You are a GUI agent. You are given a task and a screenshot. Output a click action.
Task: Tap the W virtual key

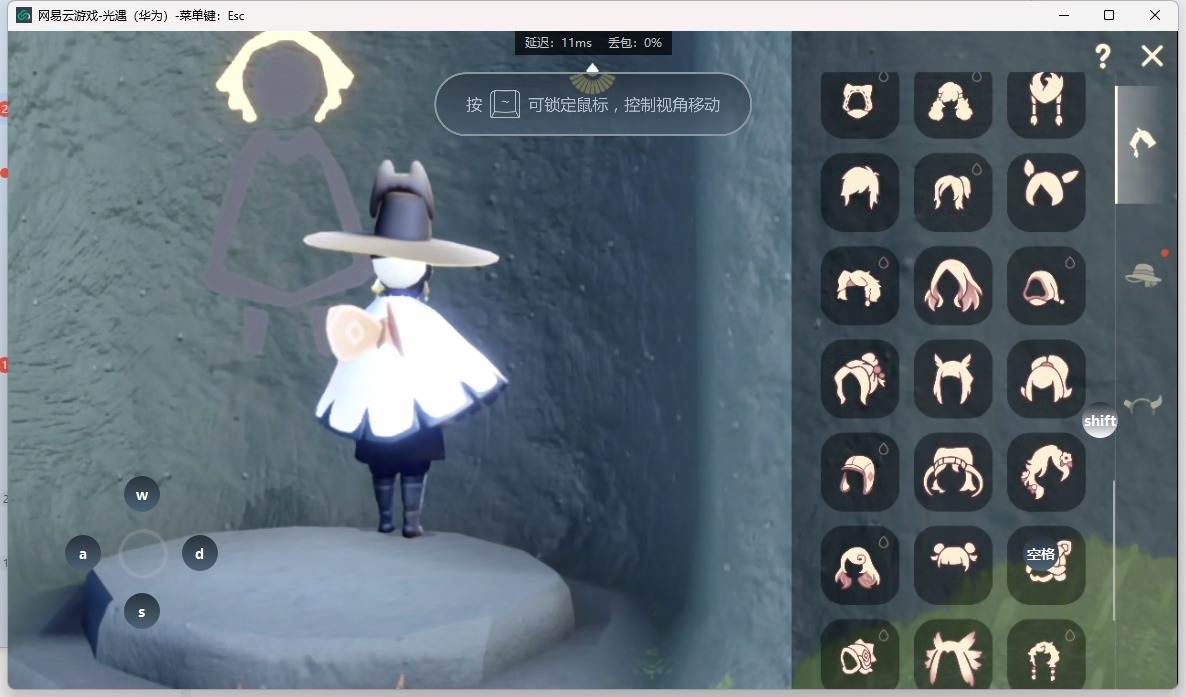click(x=141, y=495)
